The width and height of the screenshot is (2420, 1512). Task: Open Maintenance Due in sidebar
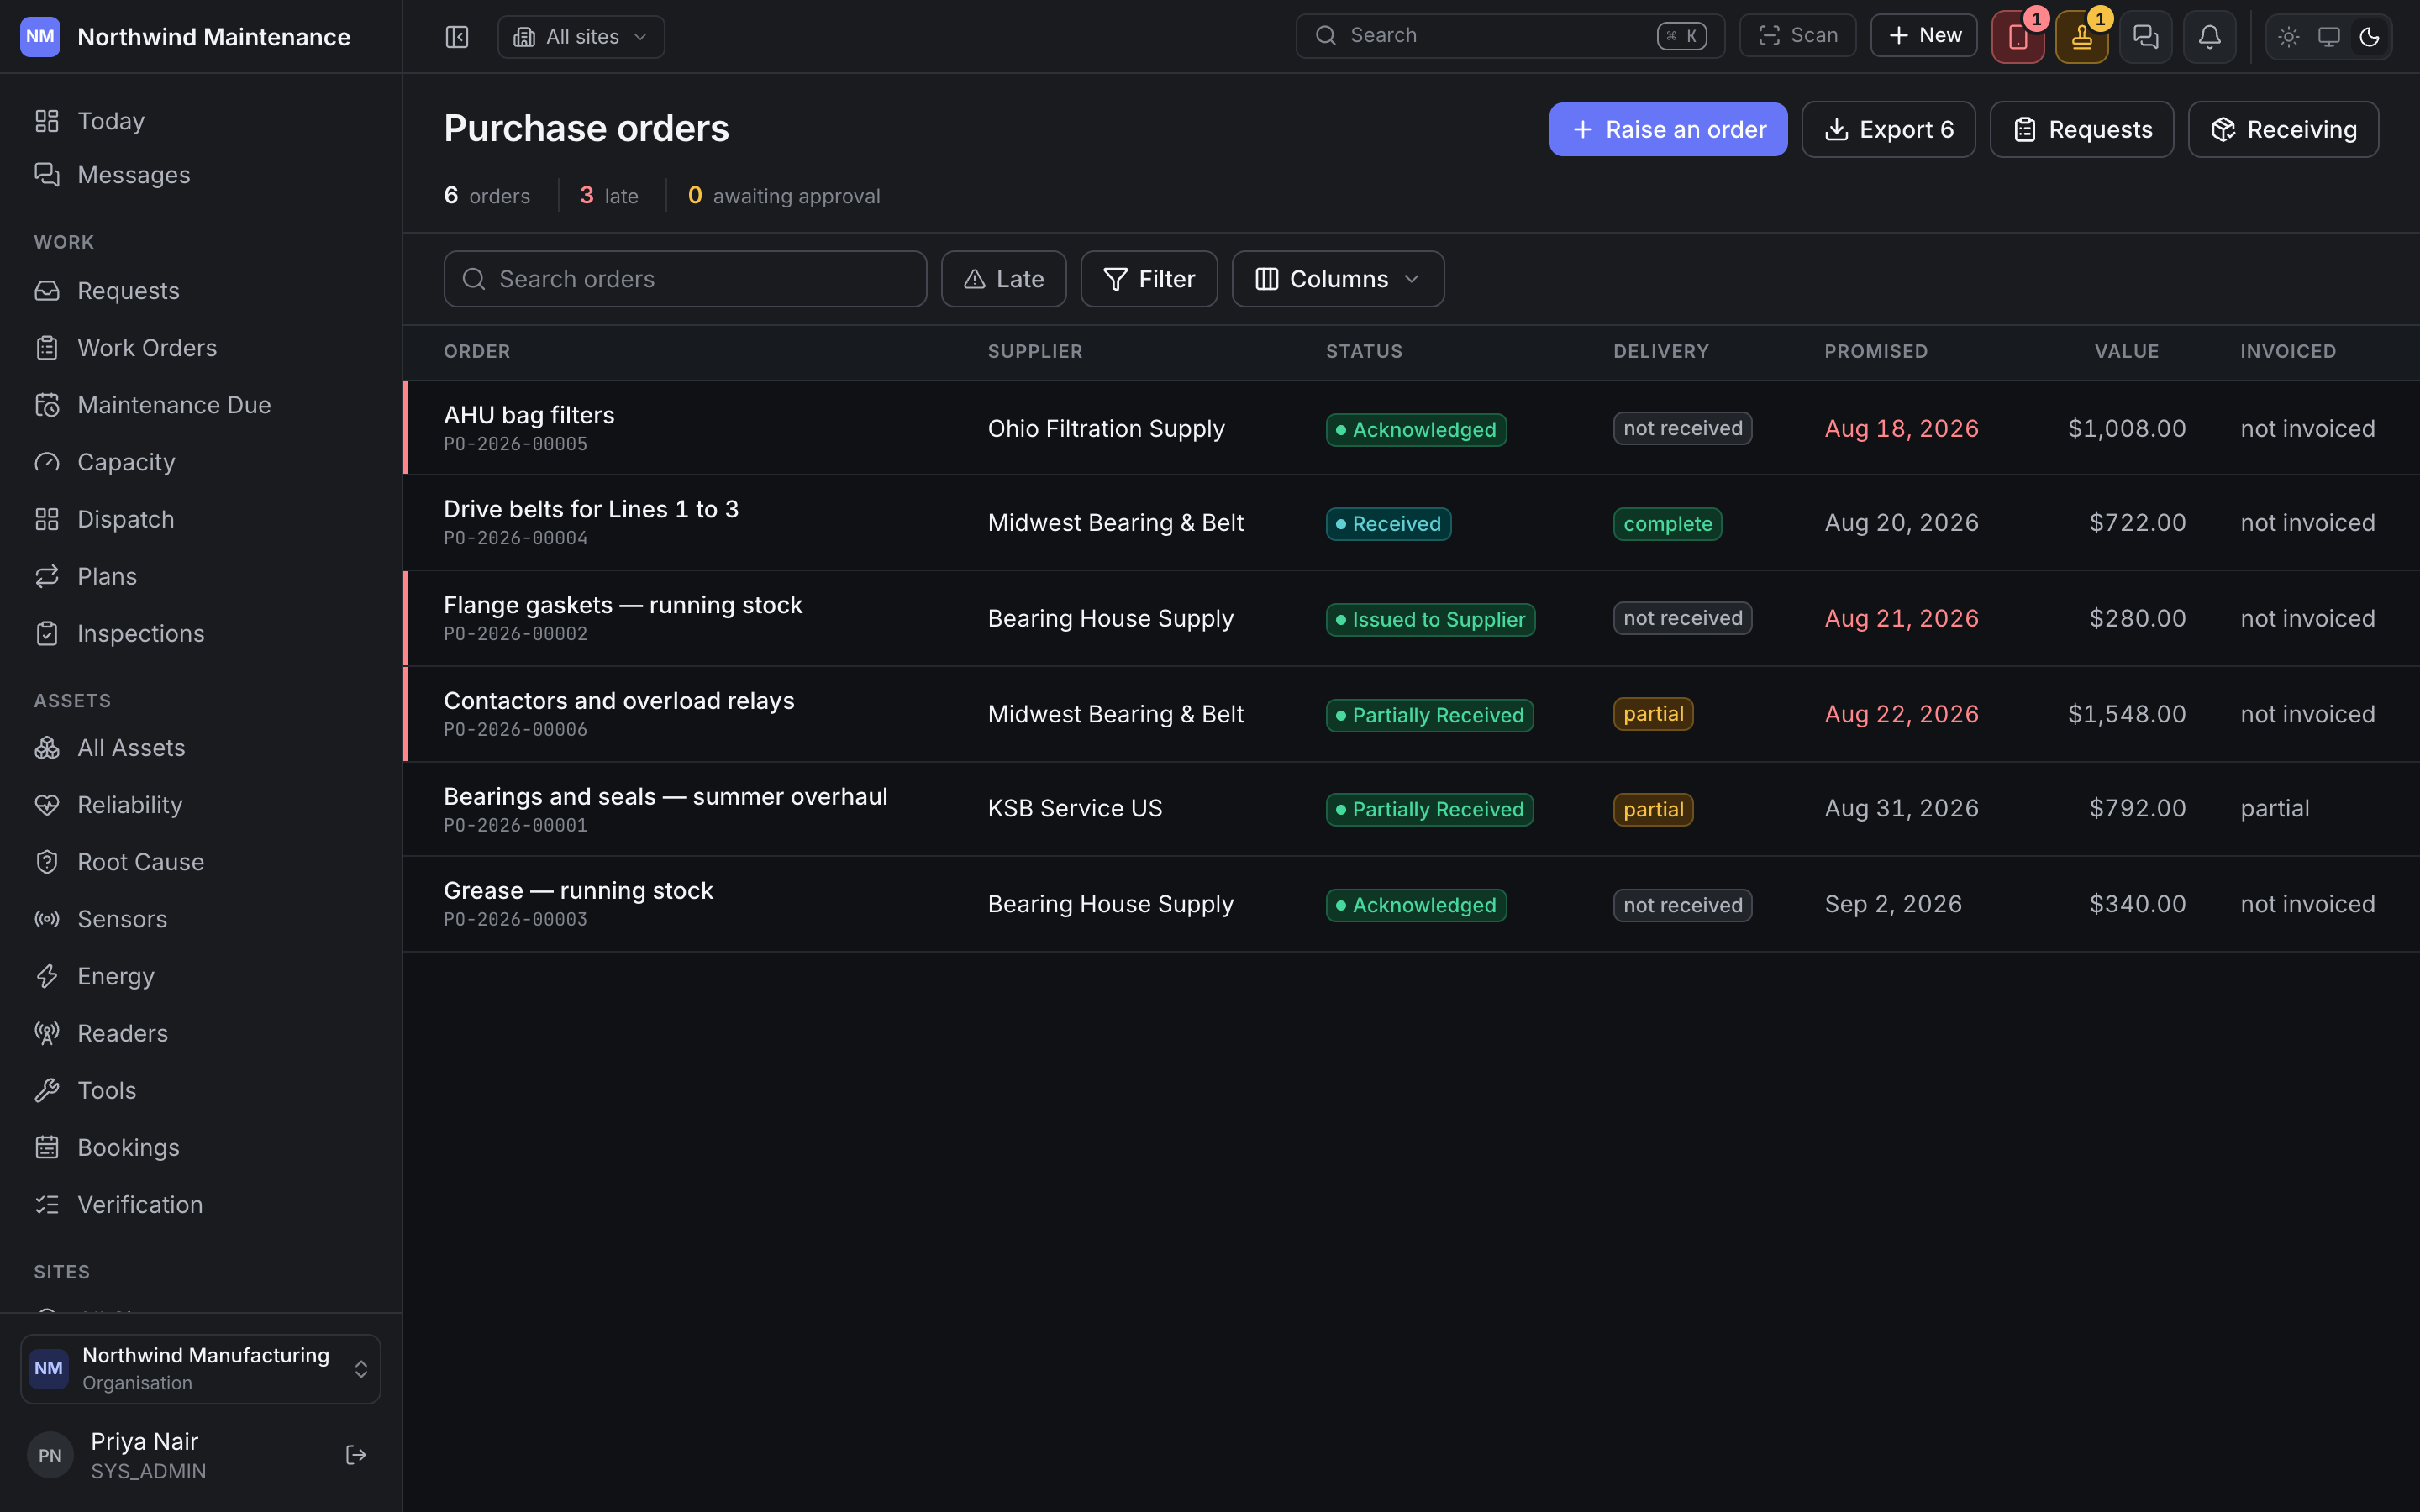201,405
